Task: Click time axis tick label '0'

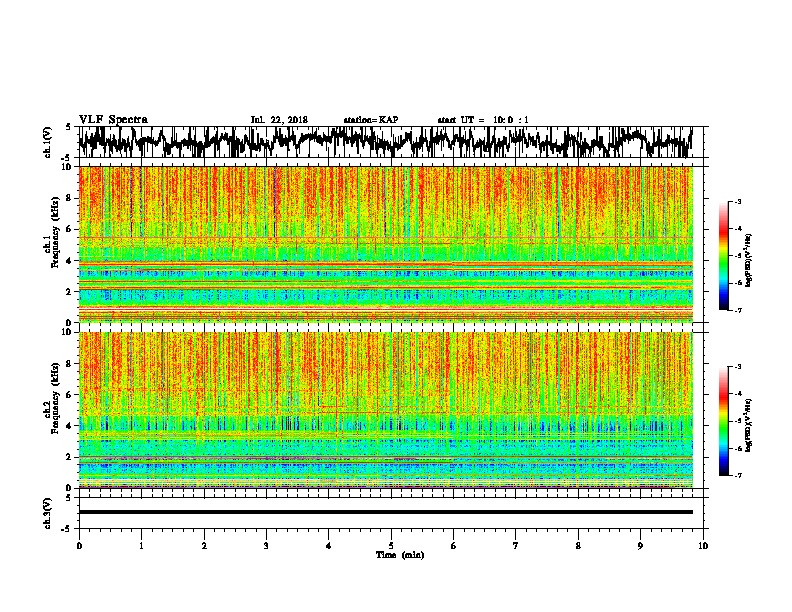Action: click(79, 546)
